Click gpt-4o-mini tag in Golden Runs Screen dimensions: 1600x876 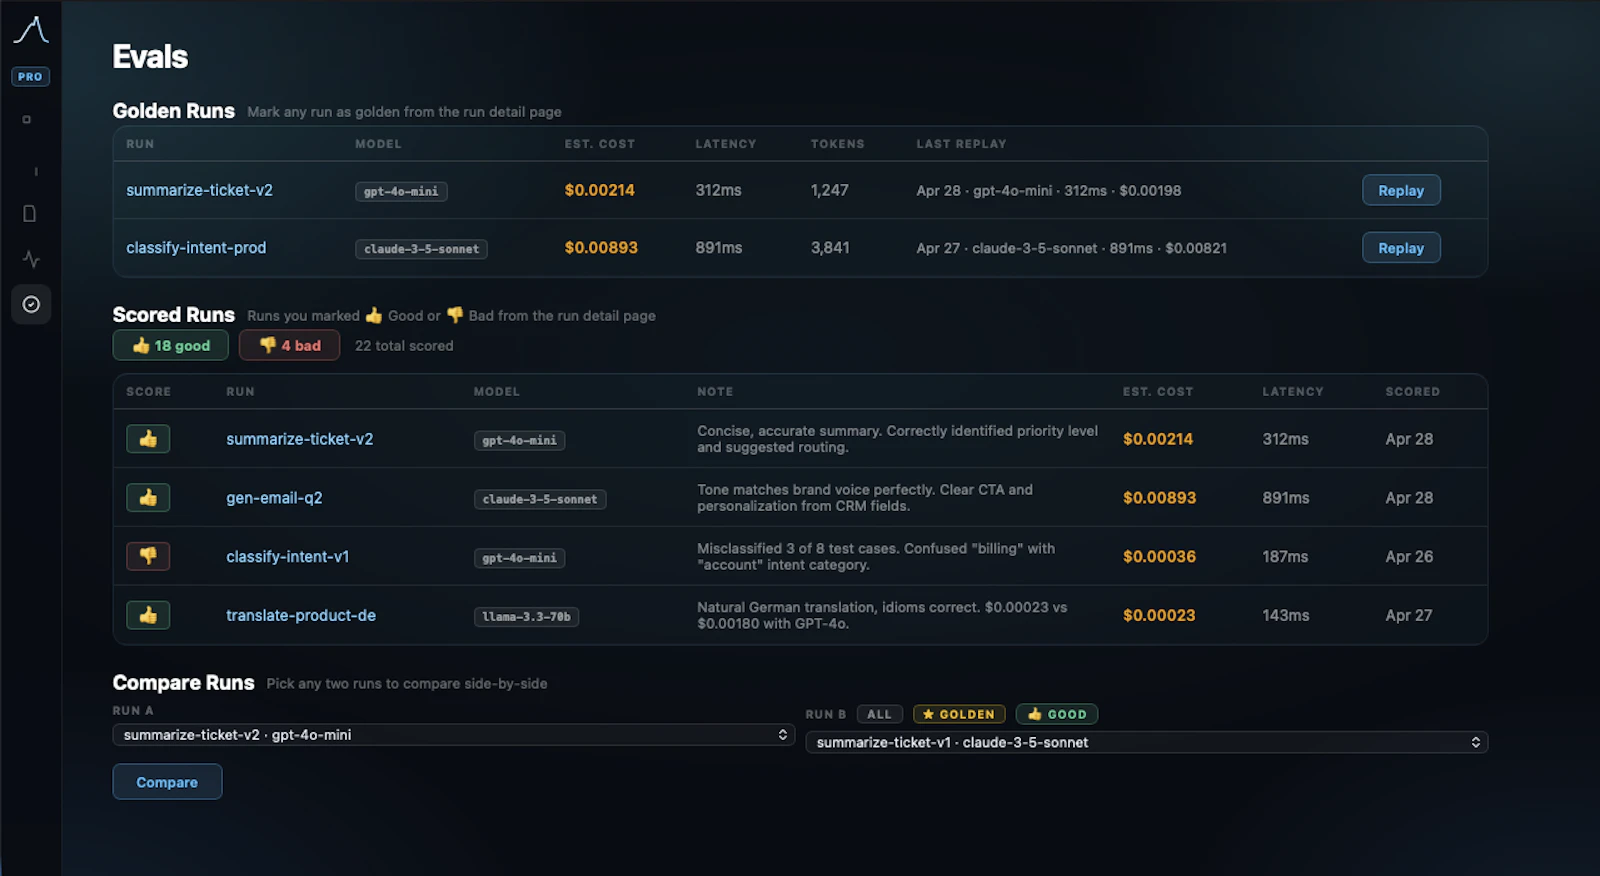401,191
